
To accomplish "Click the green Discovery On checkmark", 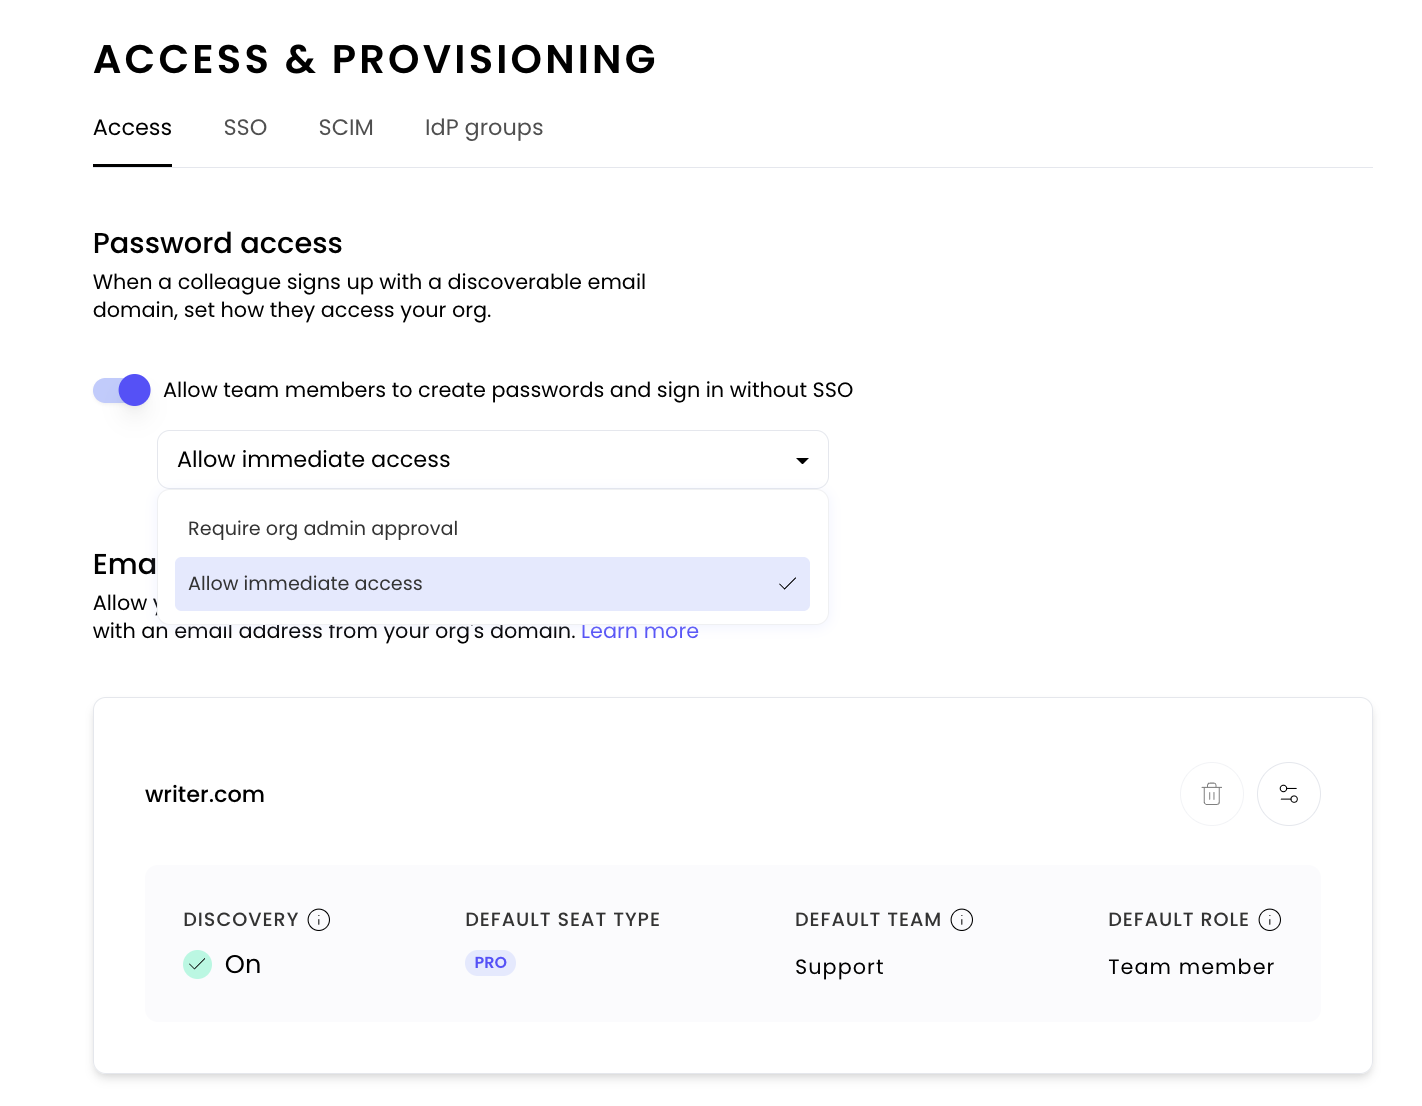I will click(x=197, y=965).
